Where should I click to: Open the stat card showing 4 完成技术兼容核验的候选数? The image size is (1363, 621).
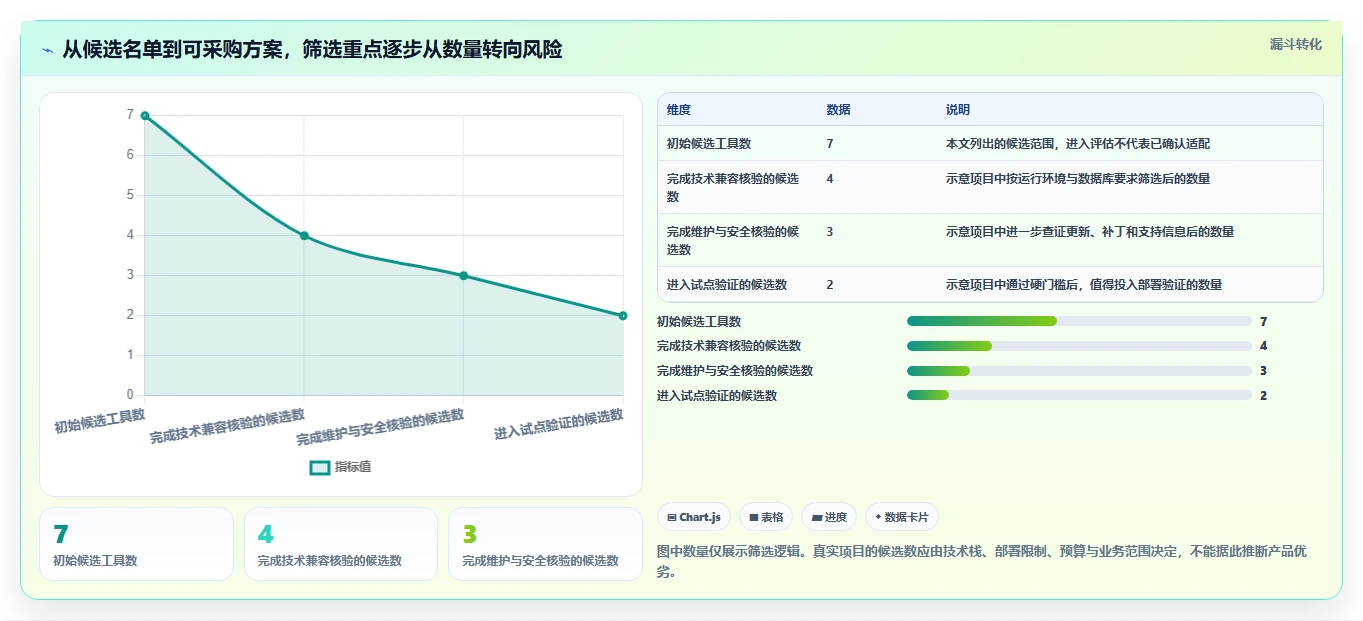[341, 544]
